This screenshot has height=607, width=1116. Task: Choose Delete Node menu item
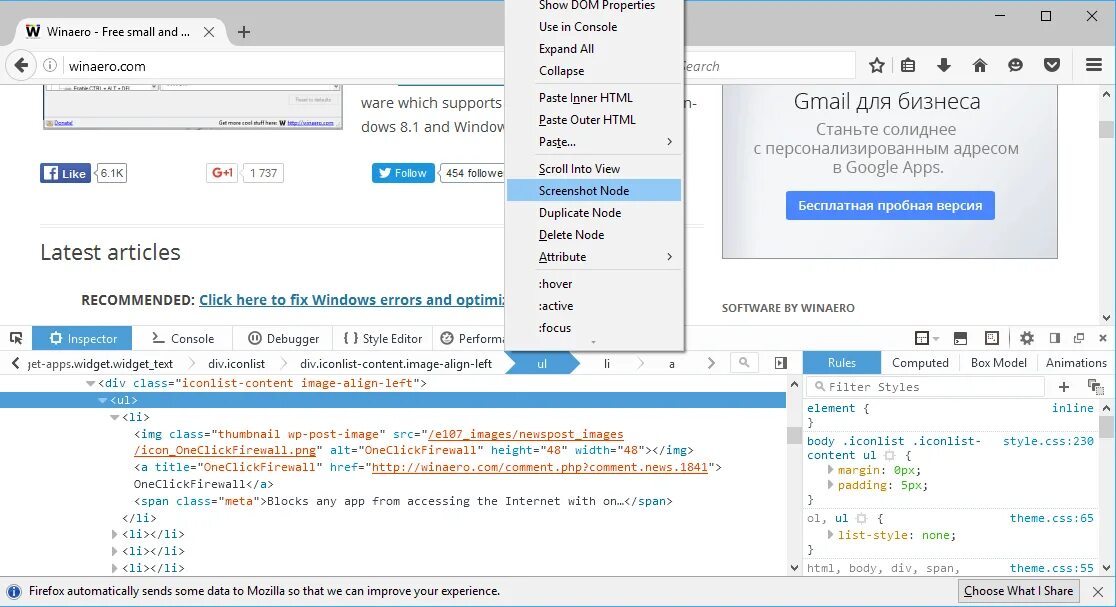pyautogui.click(x=594, y=235)
